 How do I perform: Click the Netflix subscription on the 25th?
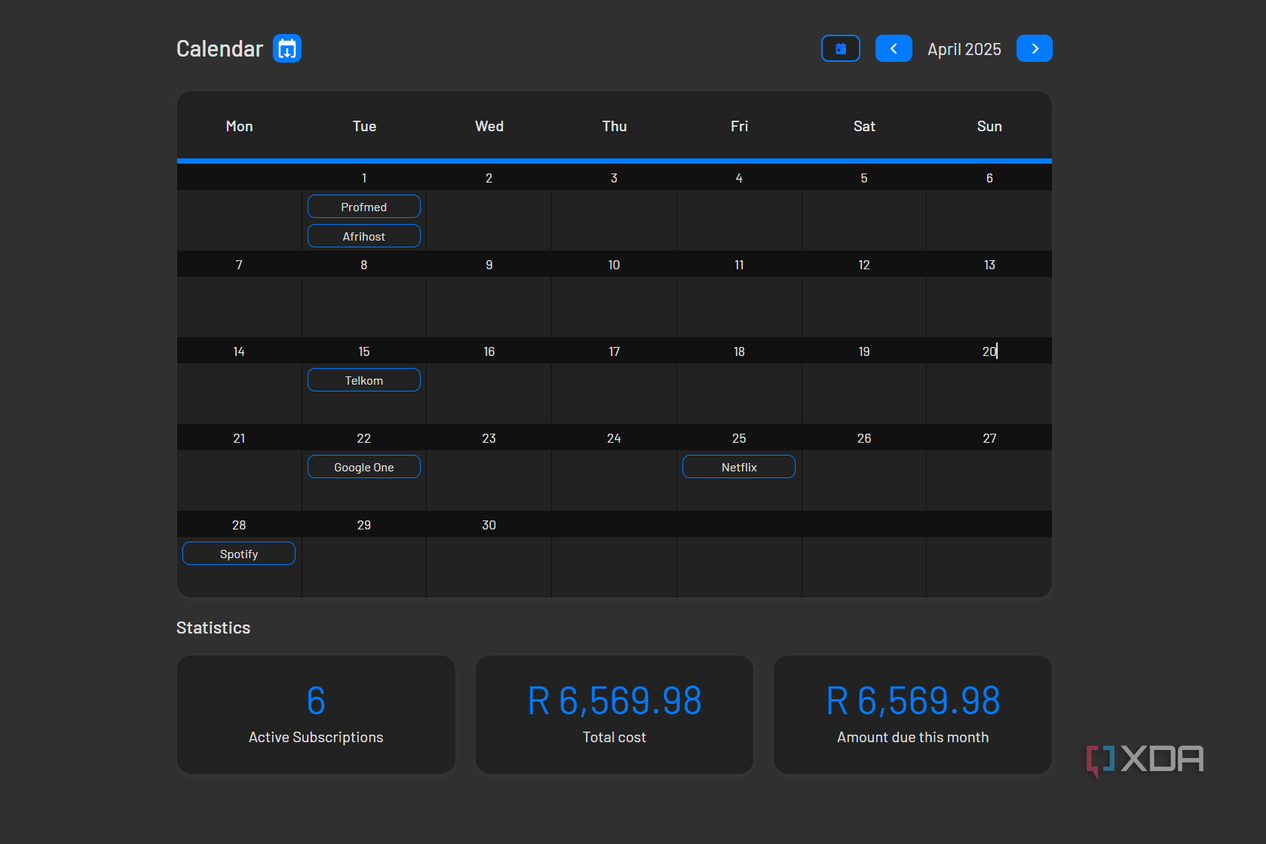(739, 467)
